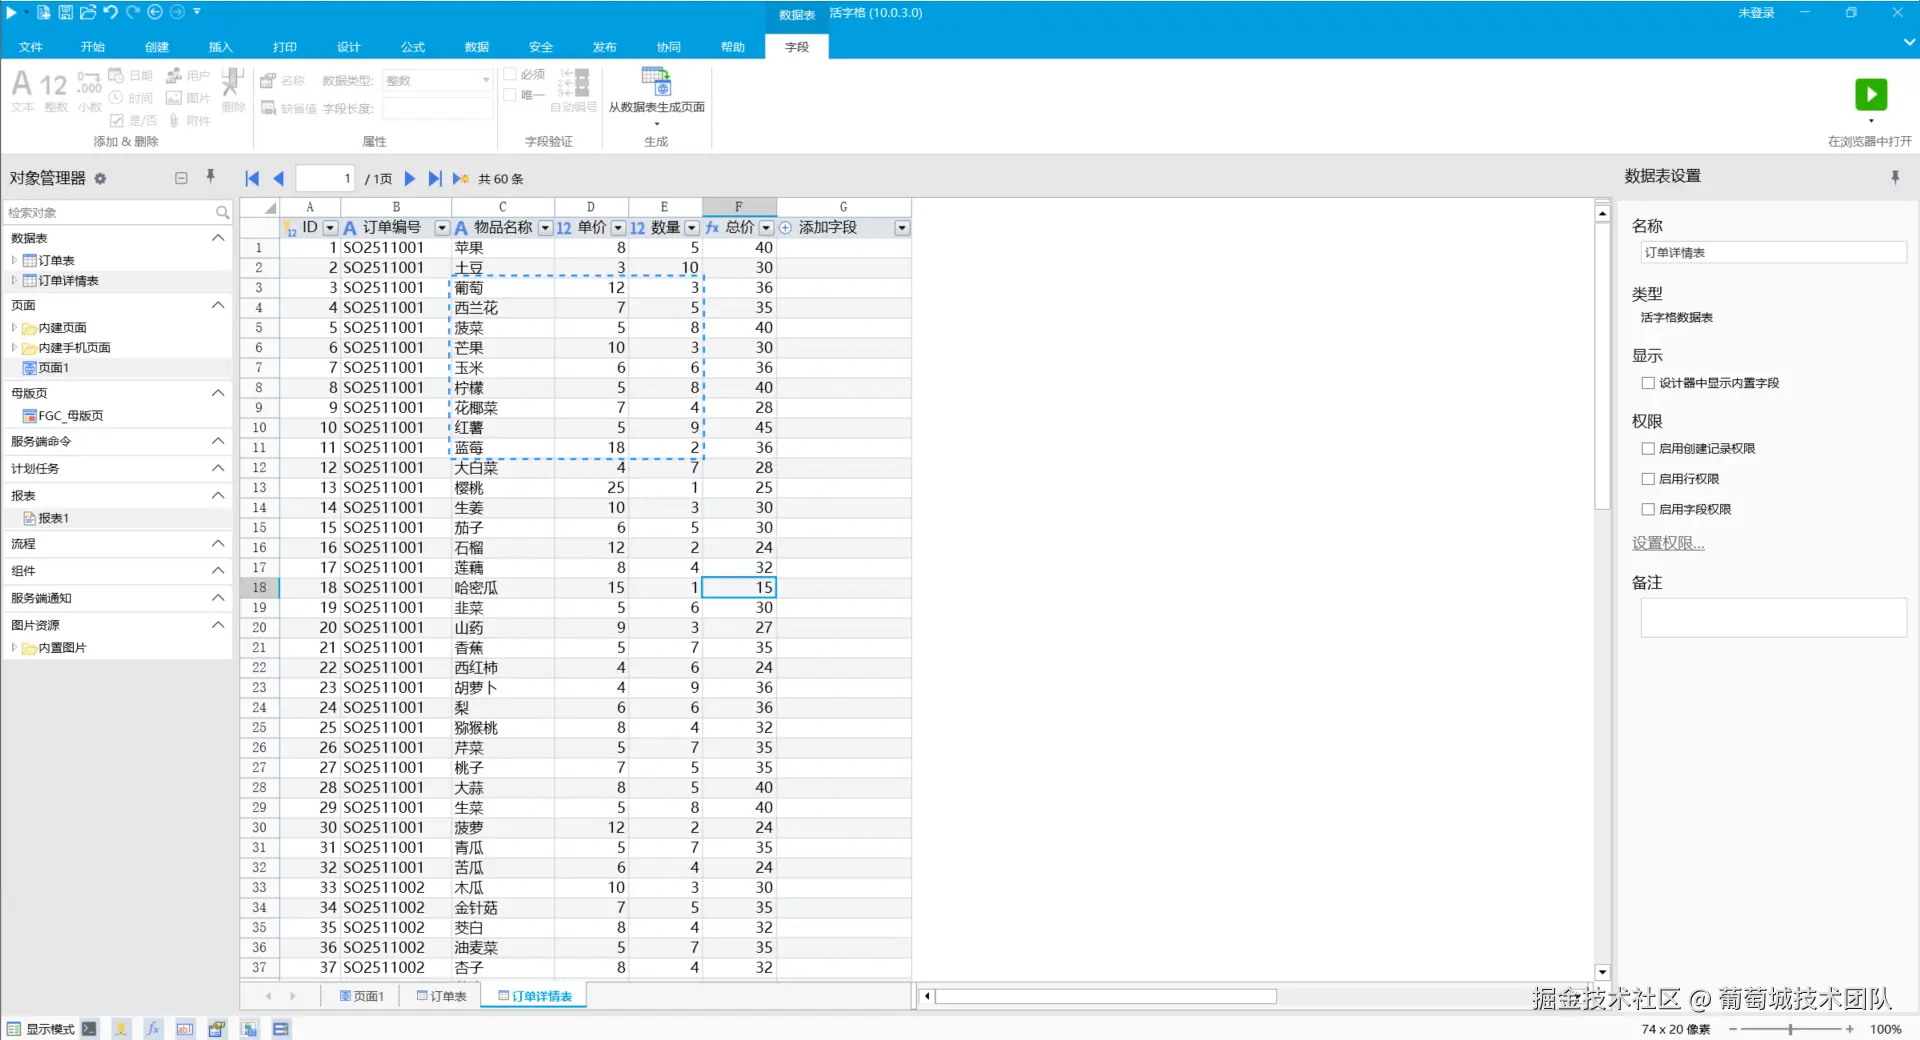Viewport: 1920px width, 1040px height.
Task: Open the 公式 ribbon tab
Action: 413,47
